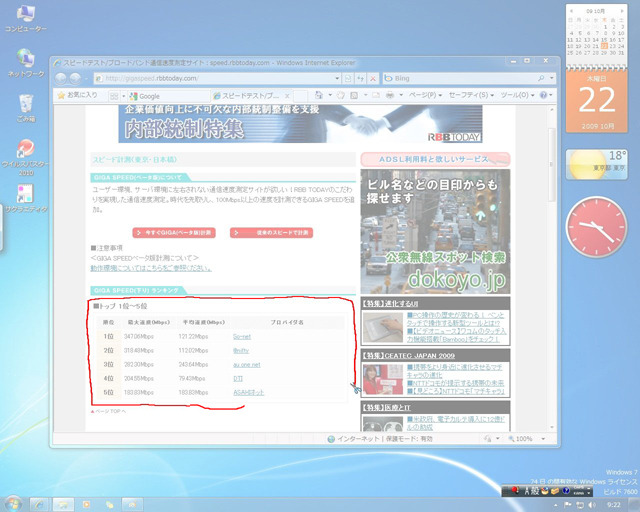This screenshot has height=512, width=640.
Task: Close the スピードテスト tab with its X
Action: (x=287, y=96)
